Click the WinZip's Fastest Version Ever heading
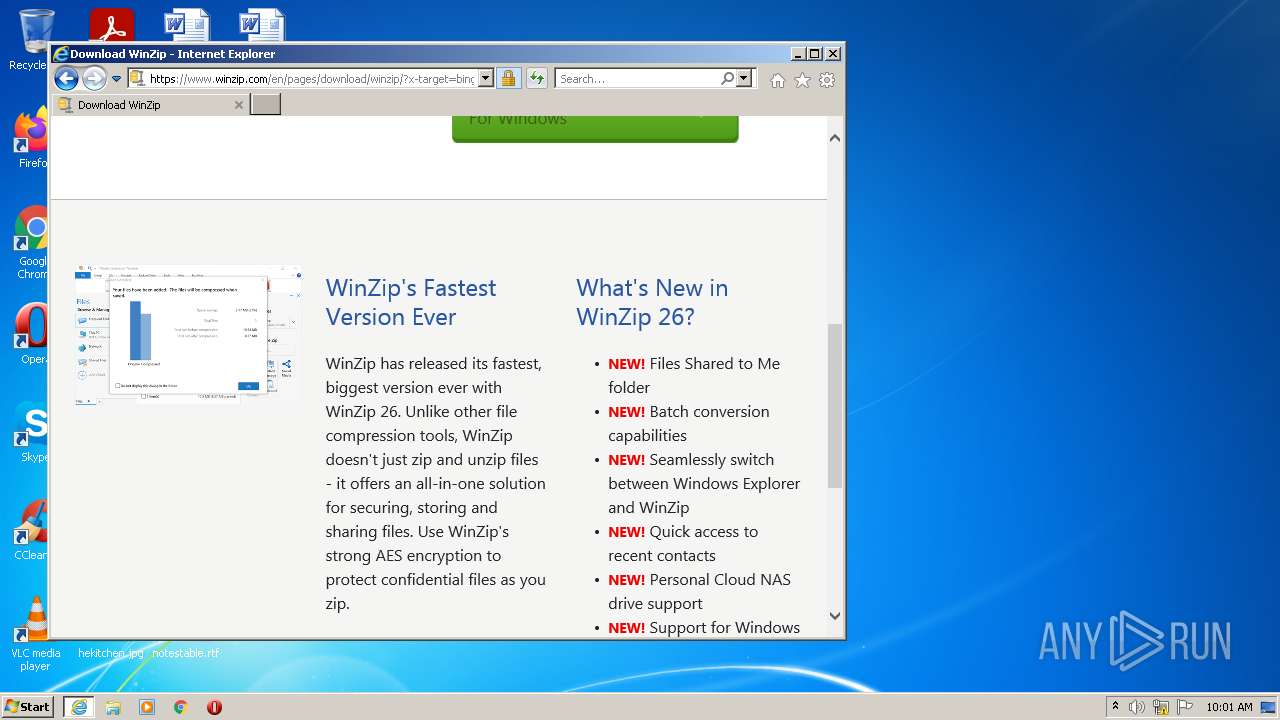Image resolution: width=1280 pixels, height=720 pixels. pyautogui.click(x=411, y=302)
